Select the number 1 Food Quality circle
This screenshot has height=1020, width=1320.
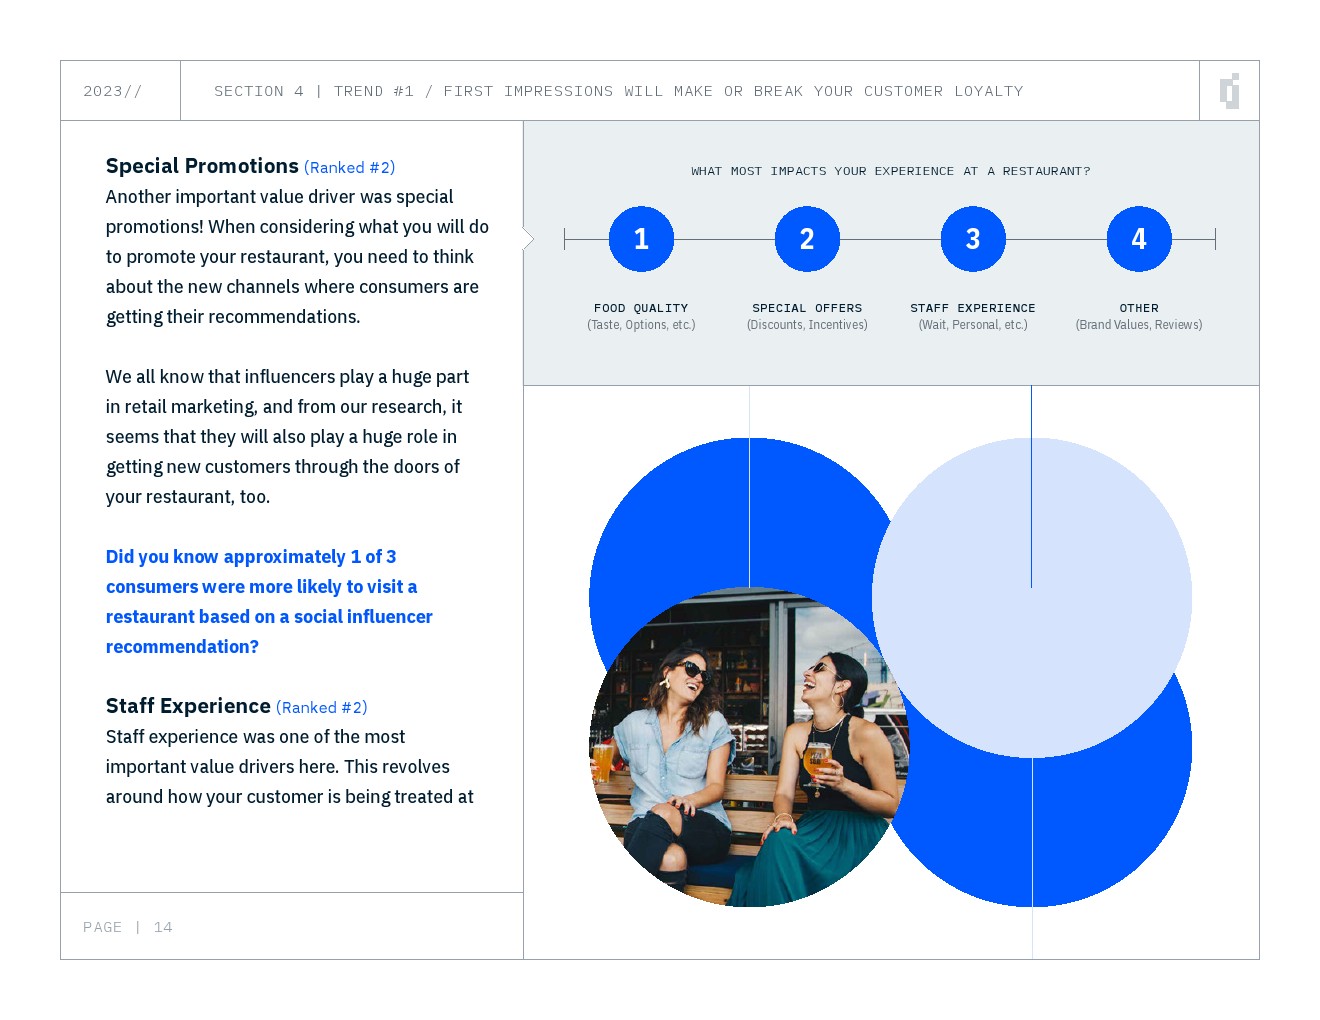click(641, 239)
